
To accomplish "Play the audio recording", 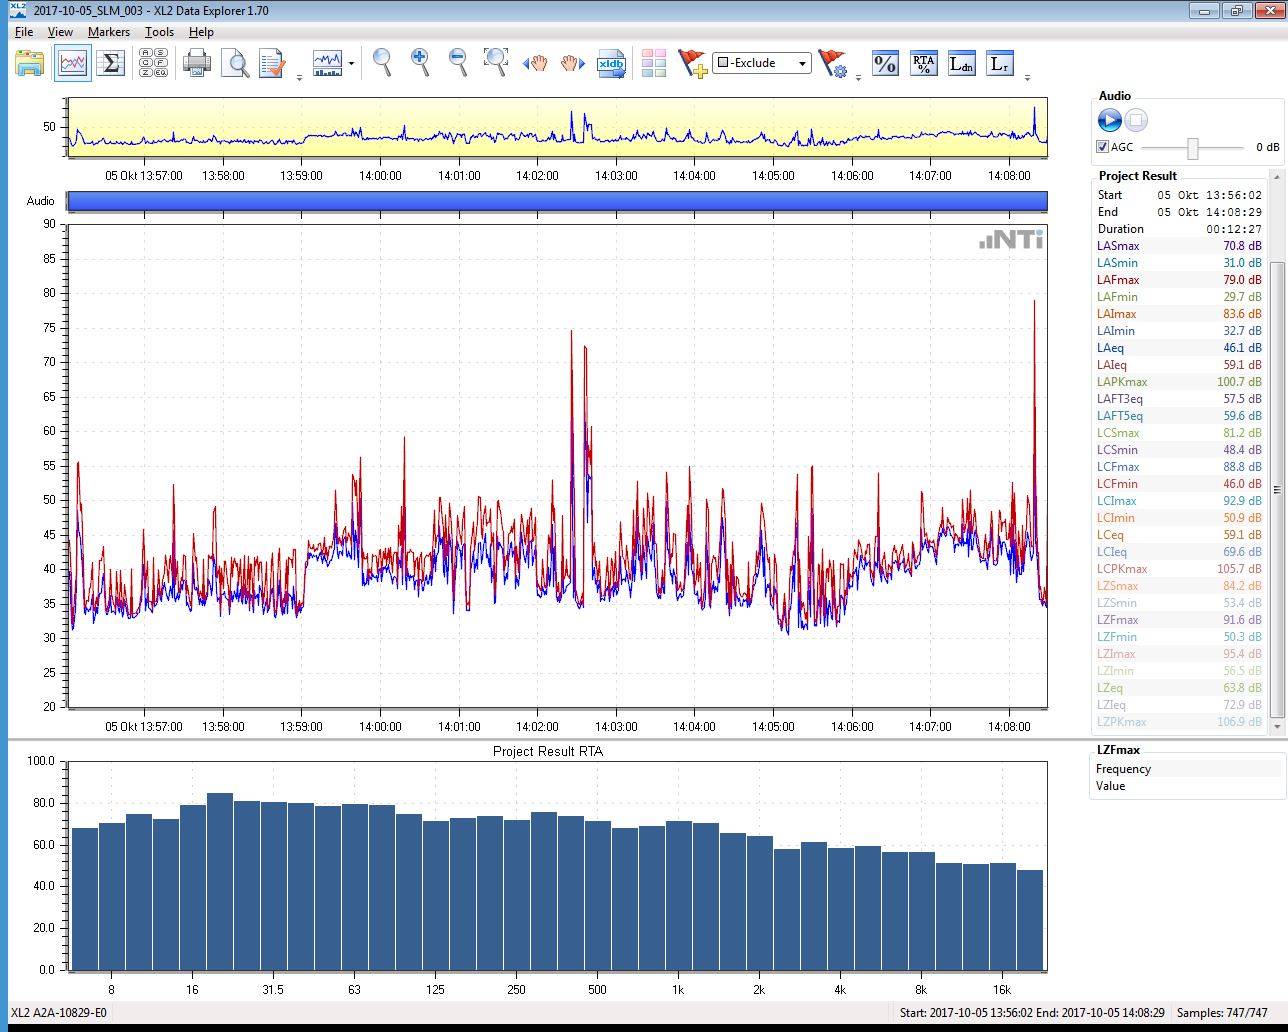I will click(x=1109, y=121).
